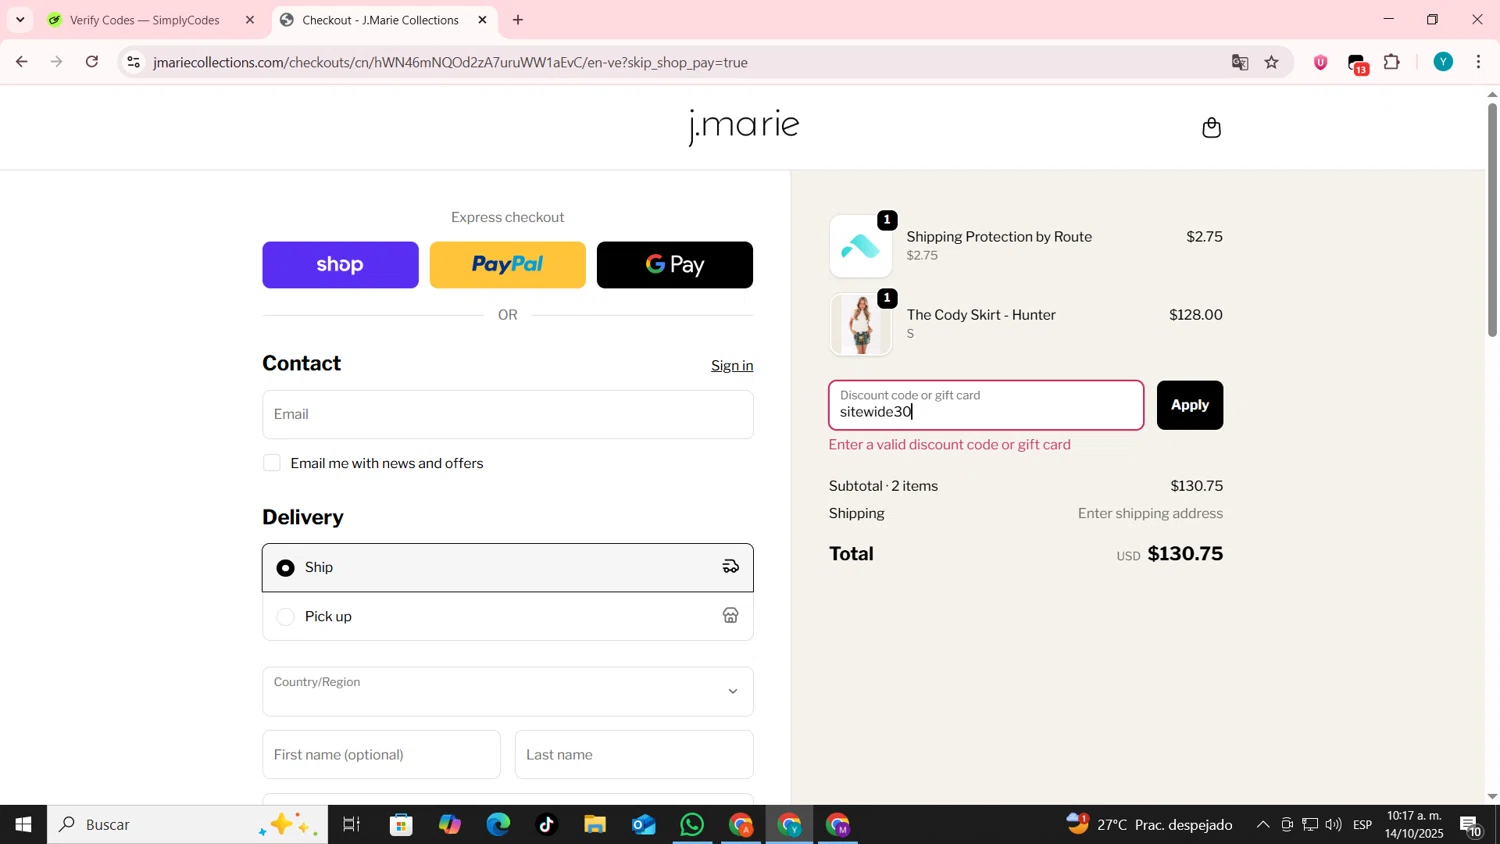Open the Chrome profile avatar

point(1443,62)
